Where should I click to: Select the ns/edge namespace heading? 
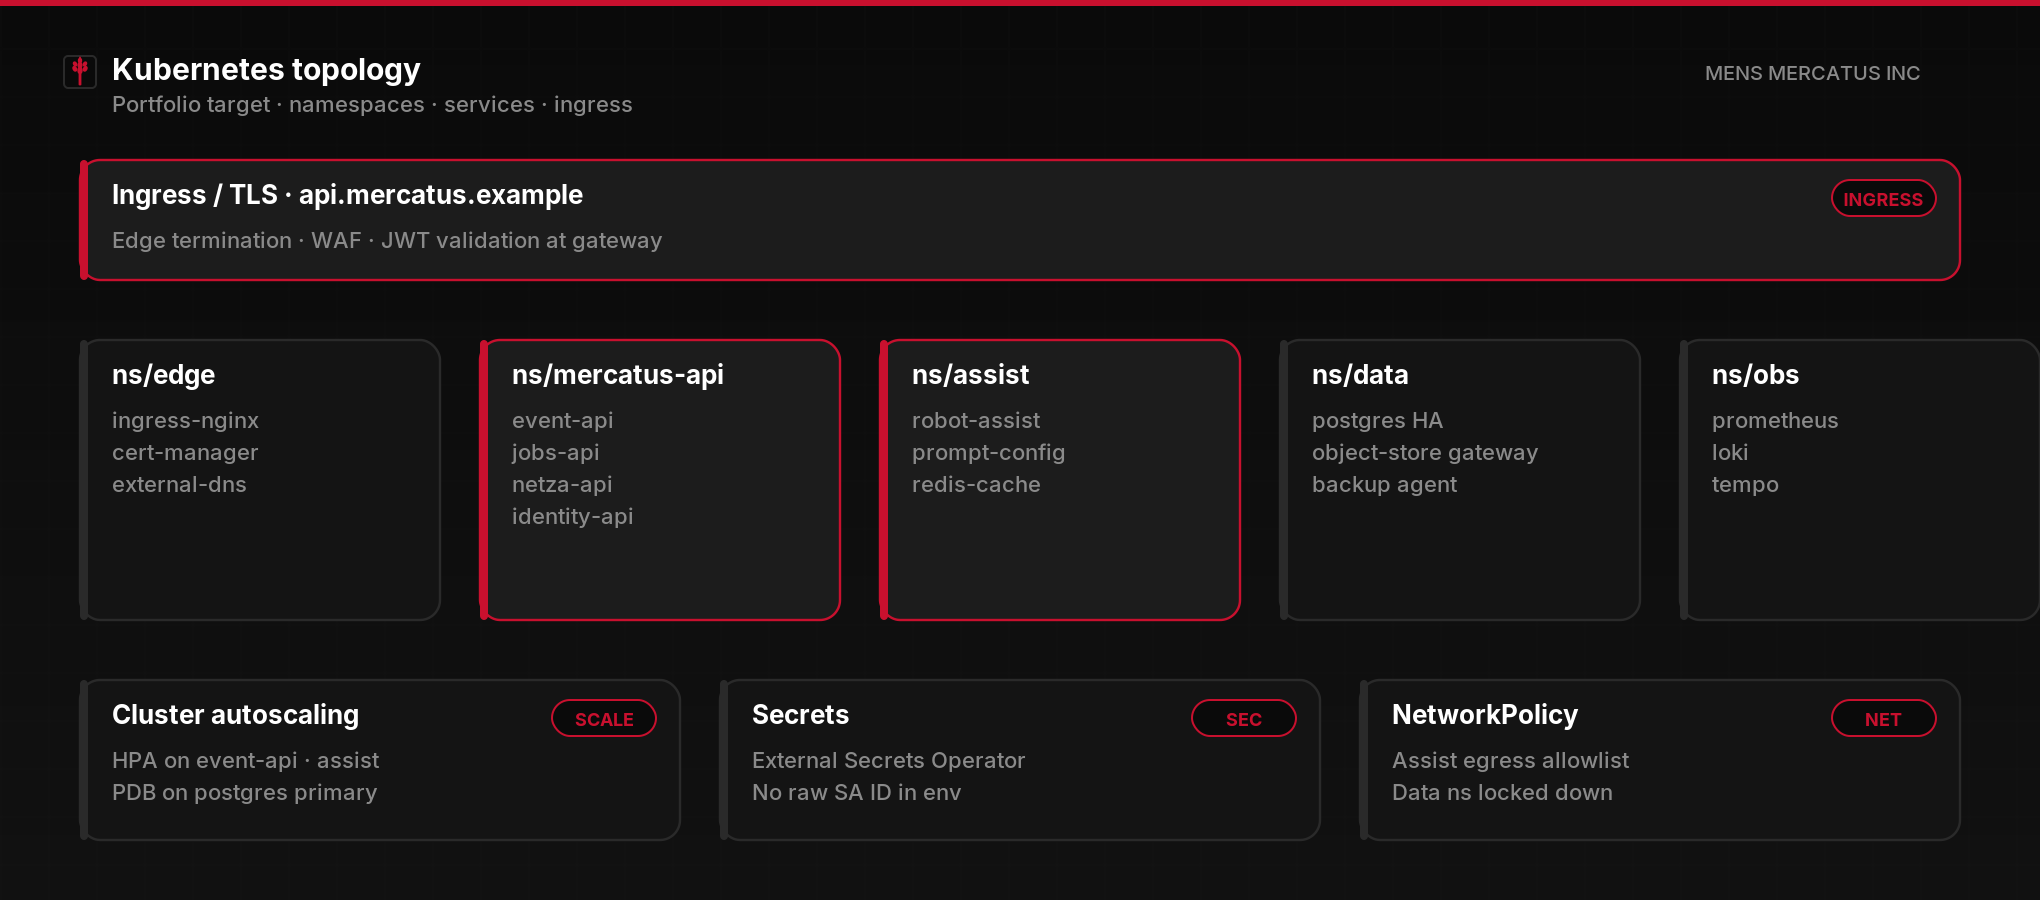(163, 375)
